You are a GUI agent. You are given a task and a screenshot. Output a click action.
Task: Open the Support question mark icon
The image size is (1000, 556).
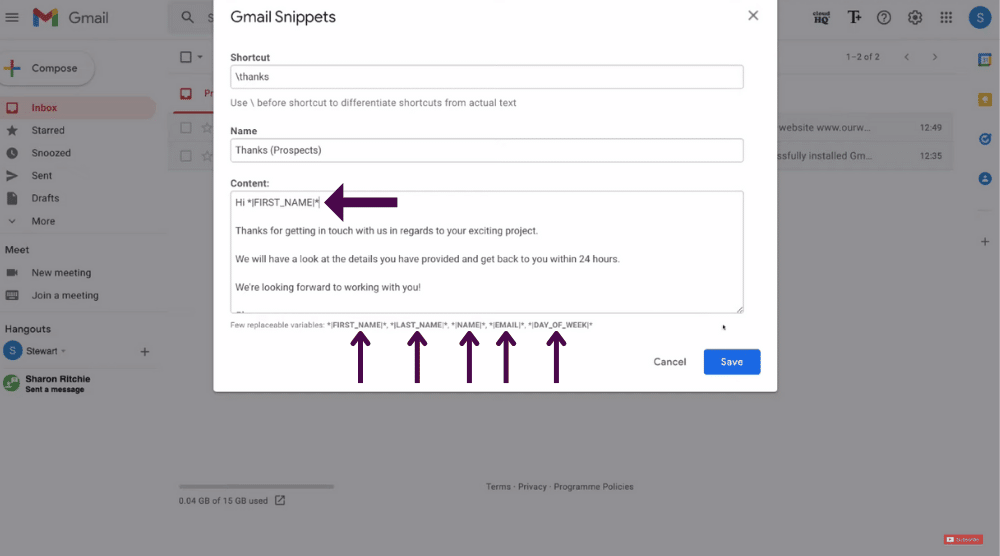[x=884, y=18]
